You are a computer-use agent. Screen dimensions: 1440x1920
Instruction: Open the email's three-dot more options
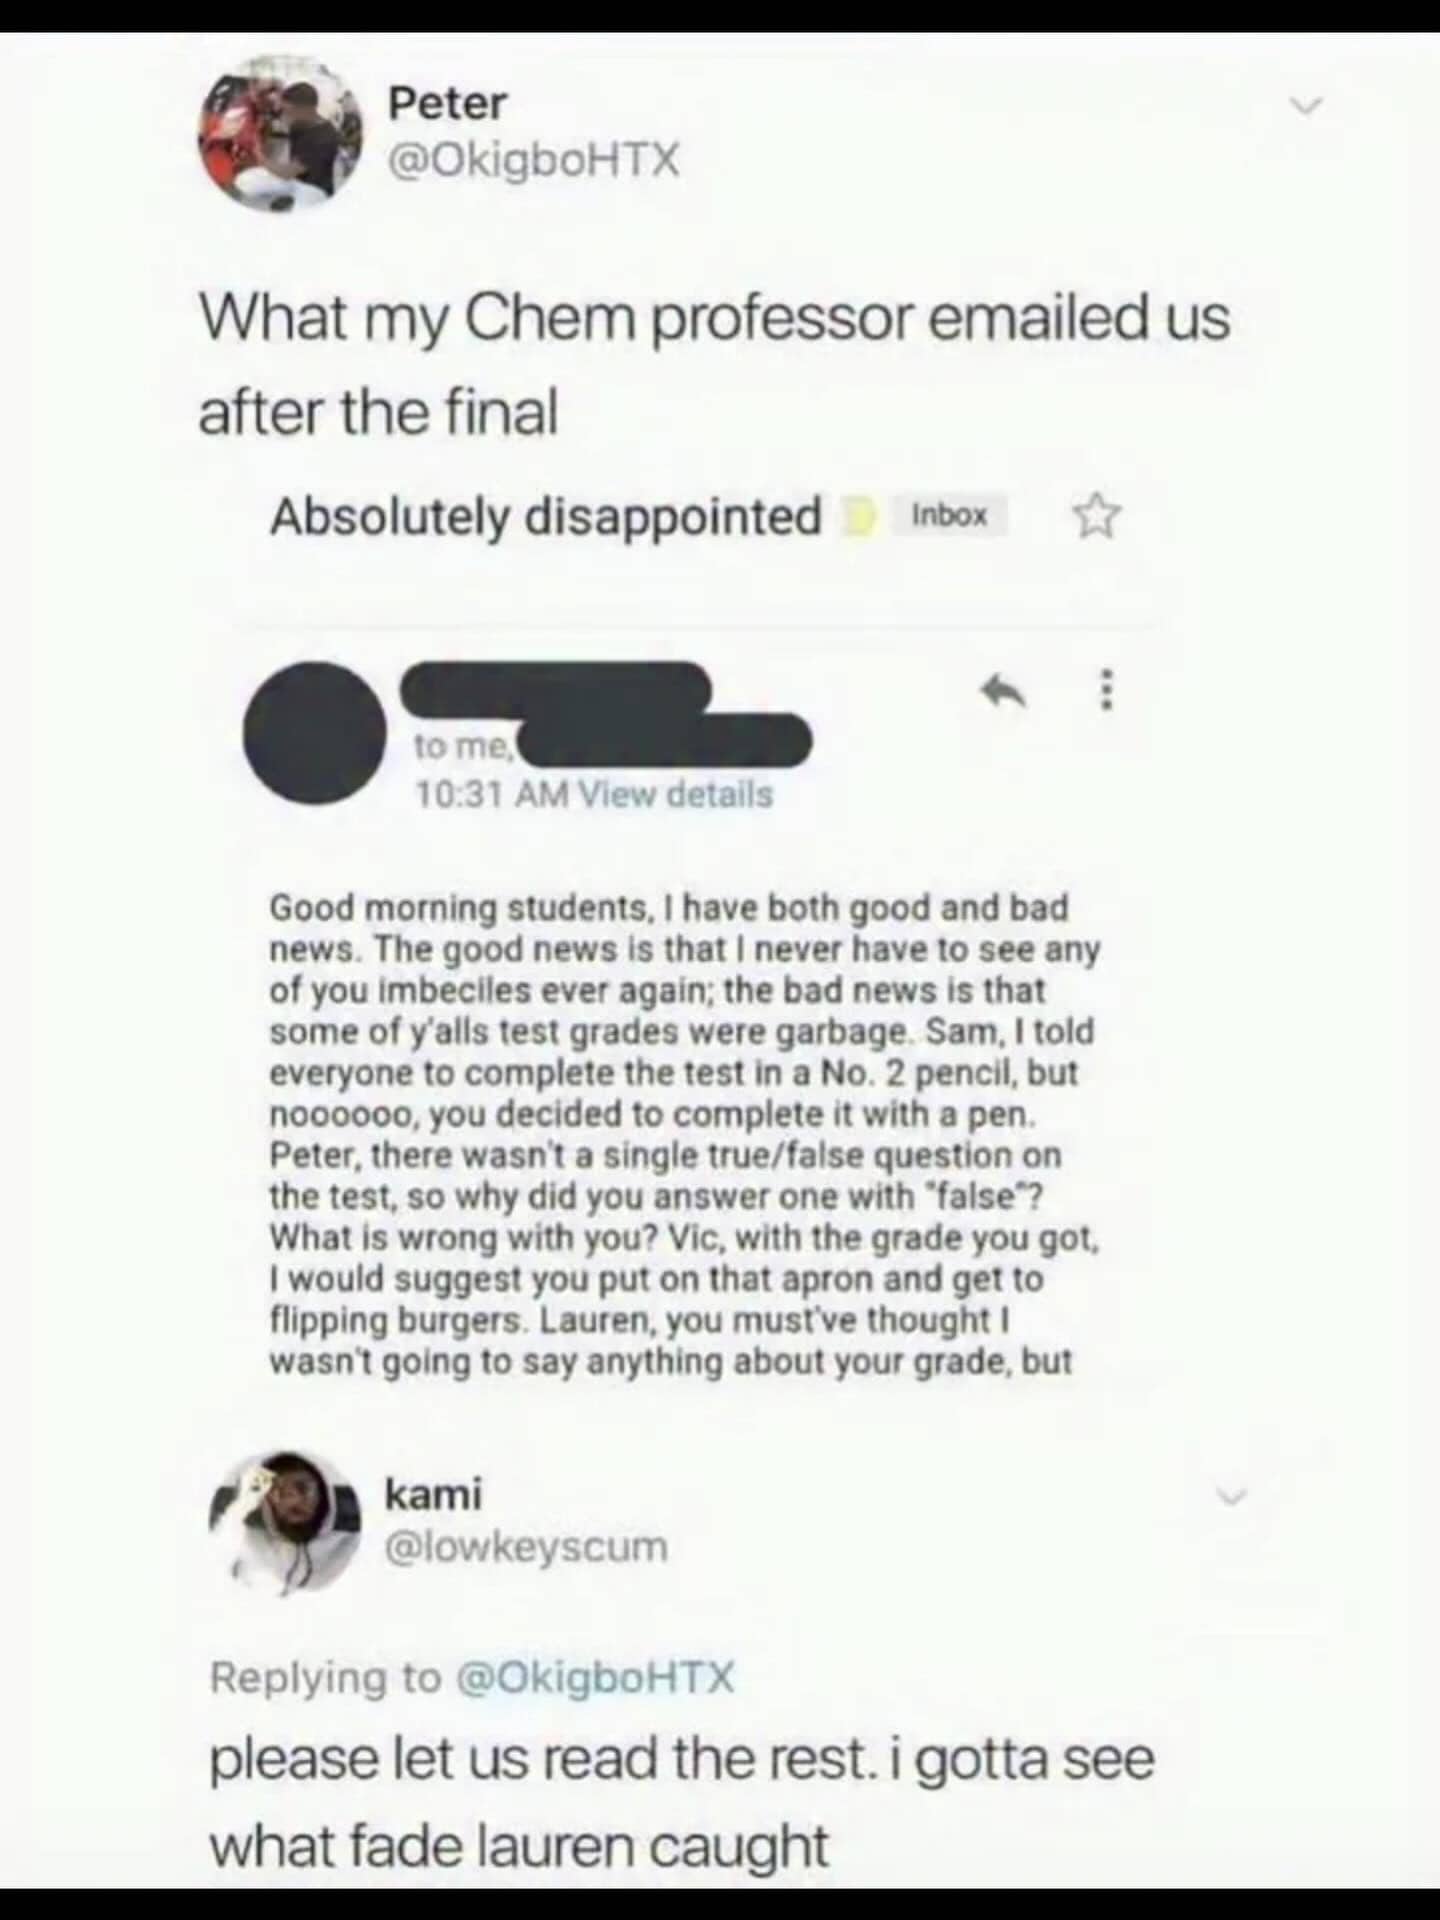(1105, 690)
